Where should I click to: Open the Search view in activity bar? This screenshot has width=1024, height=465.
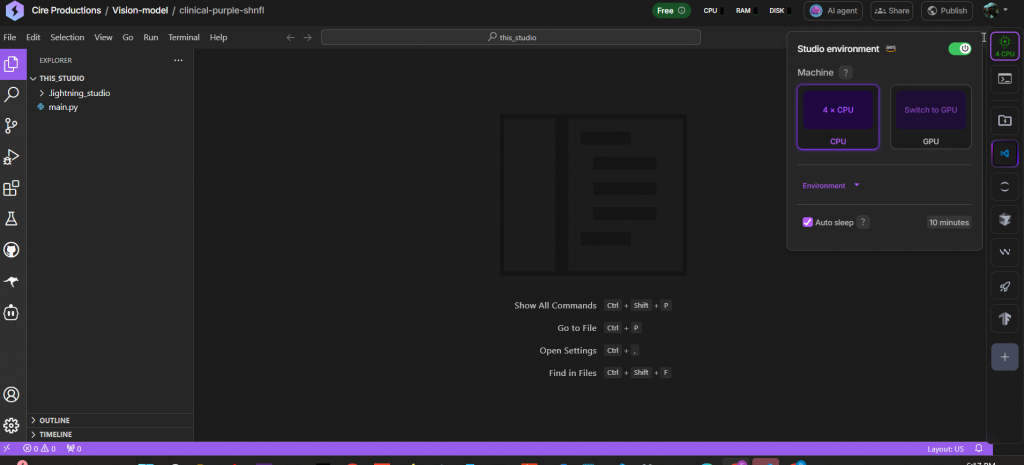(12, 95)
